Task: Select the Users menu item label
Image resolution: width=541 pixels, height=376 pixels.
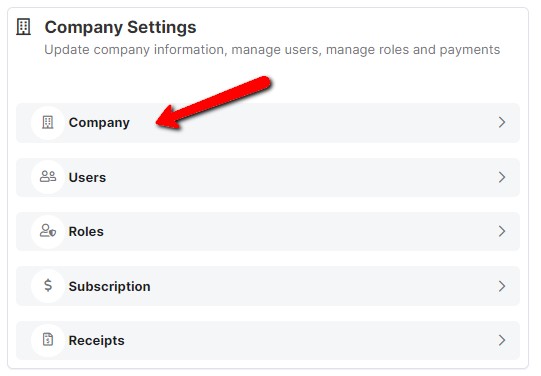Action: click(x=87, y=177)
